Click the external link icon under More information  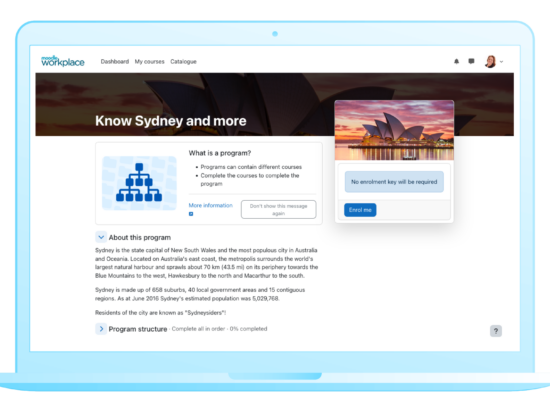pyautogui.click(x=191, y=214)
